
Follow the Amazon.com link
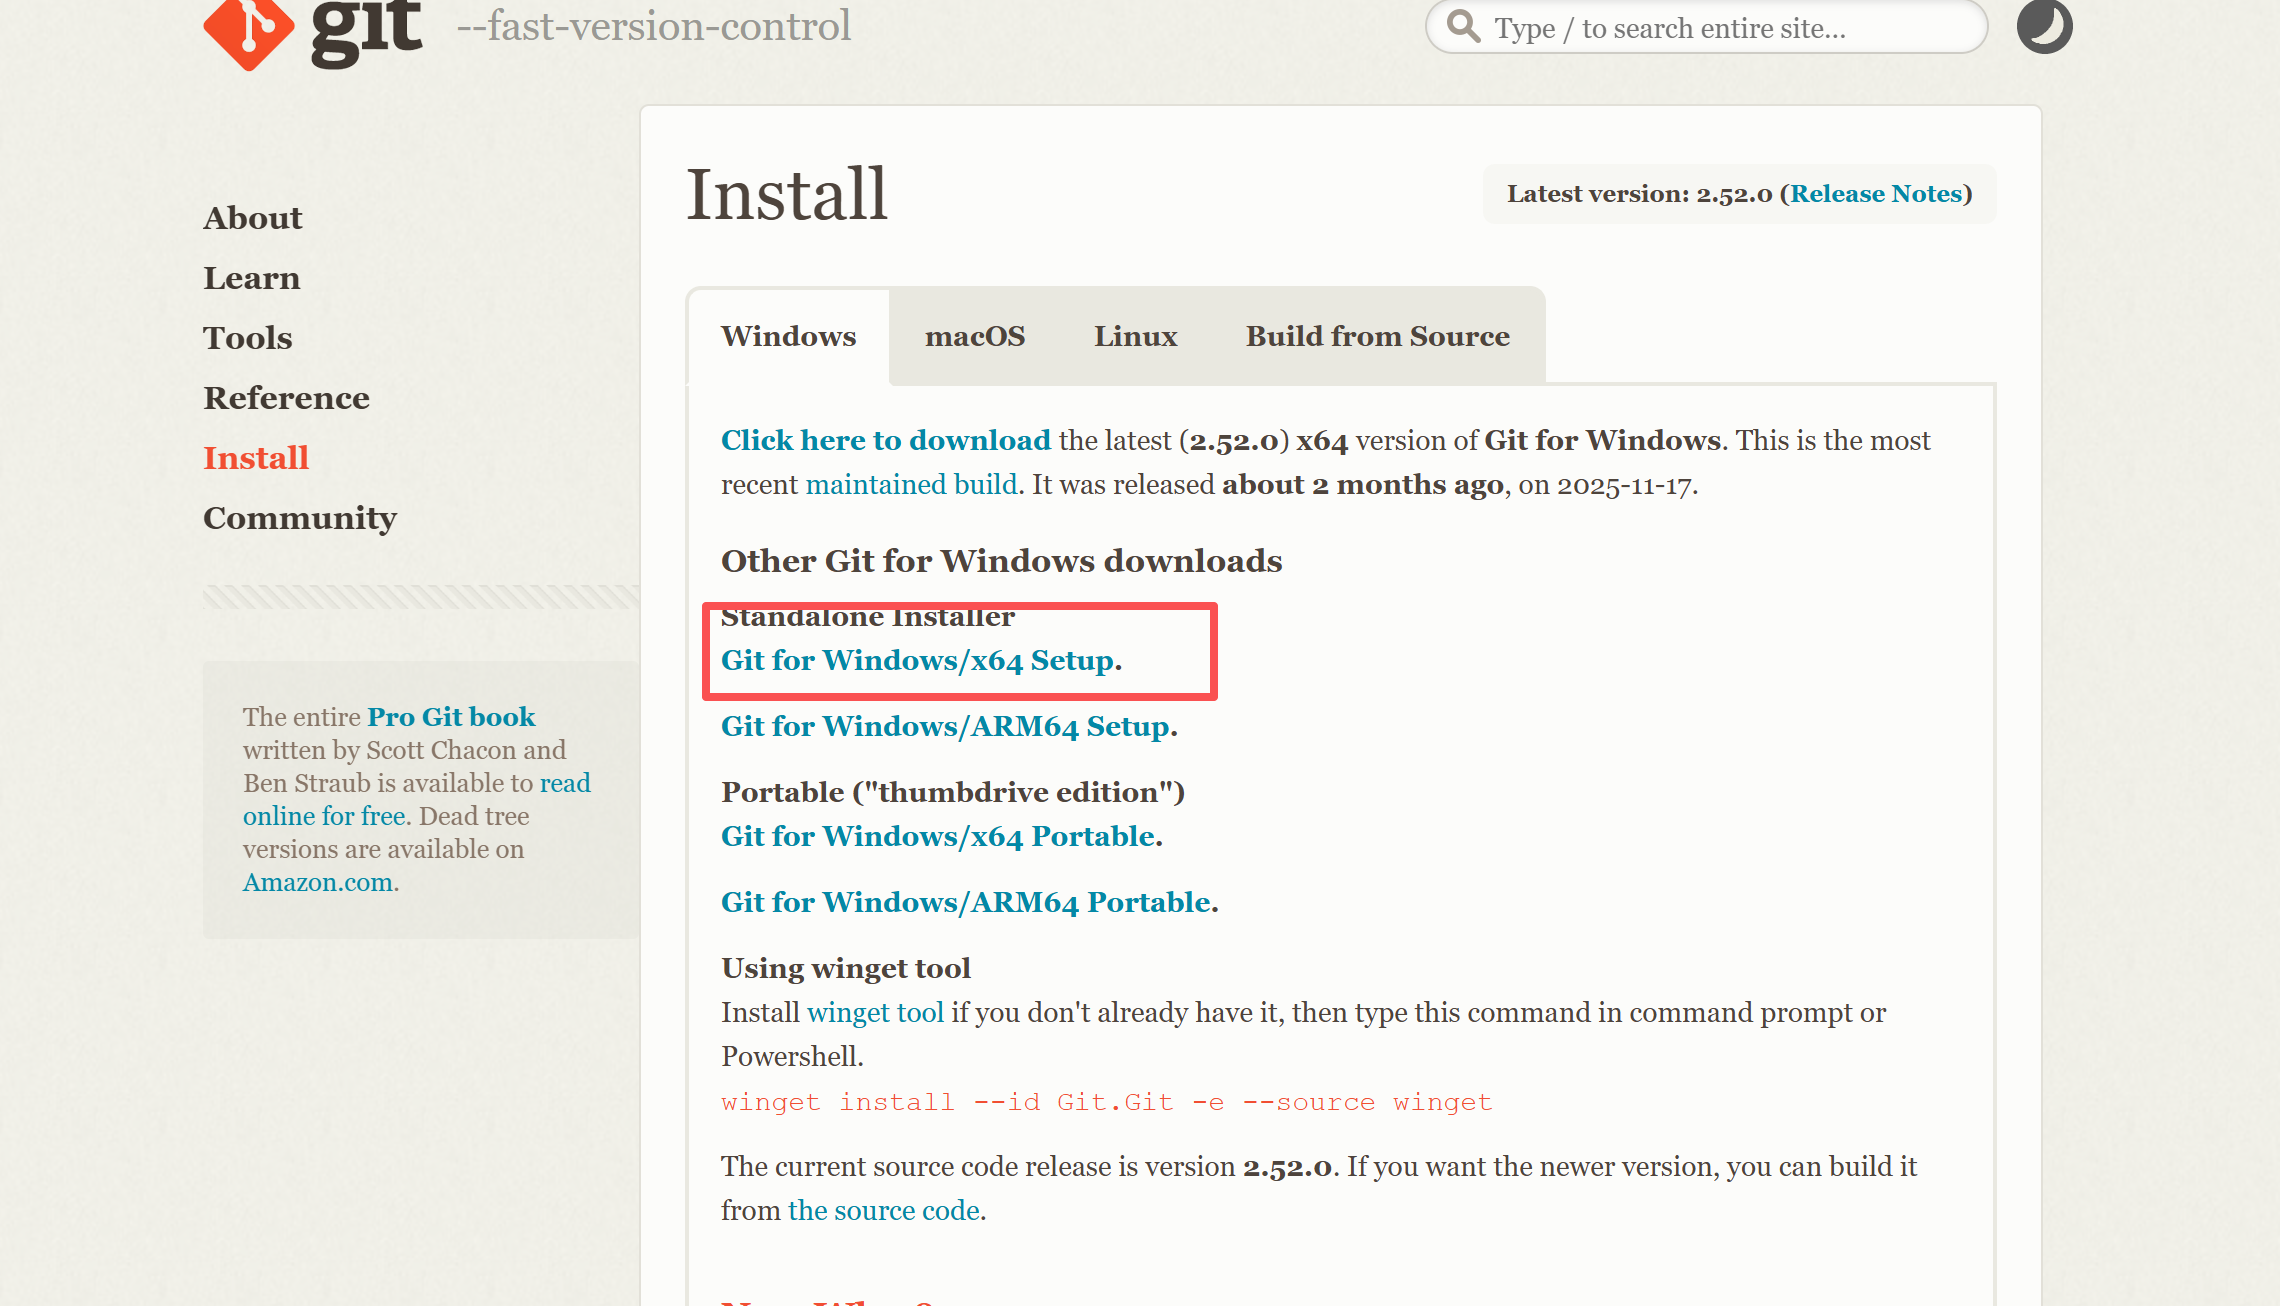click(318, 882)
